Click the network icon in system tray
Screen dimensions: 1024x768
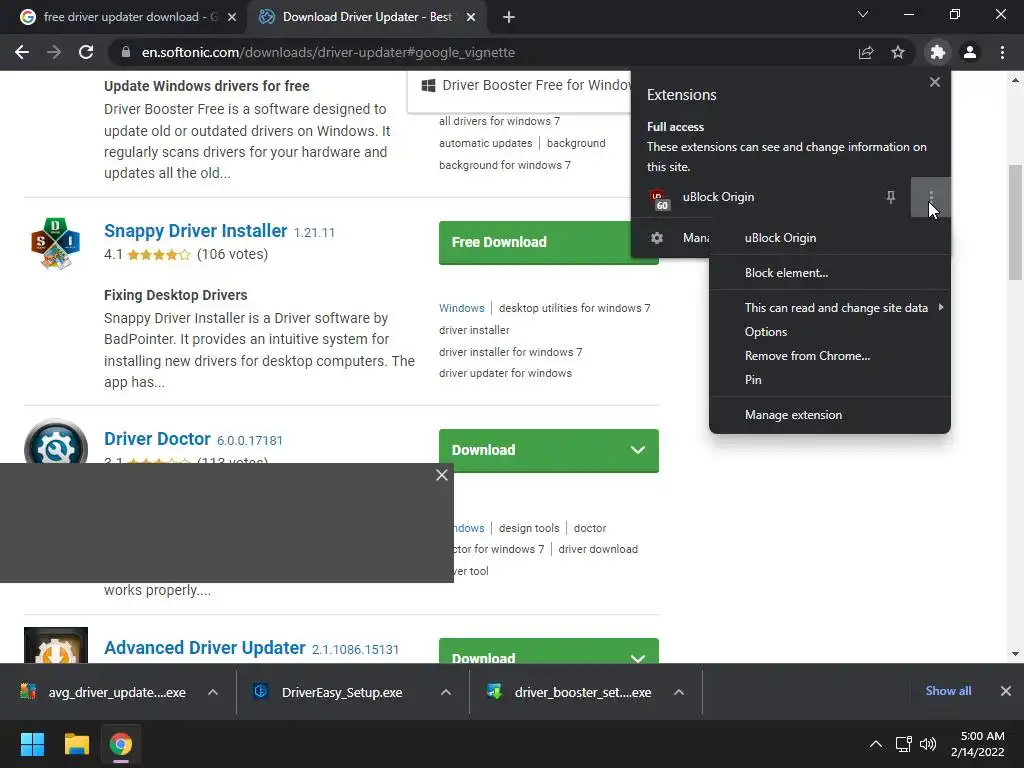(x=903, y=744)
